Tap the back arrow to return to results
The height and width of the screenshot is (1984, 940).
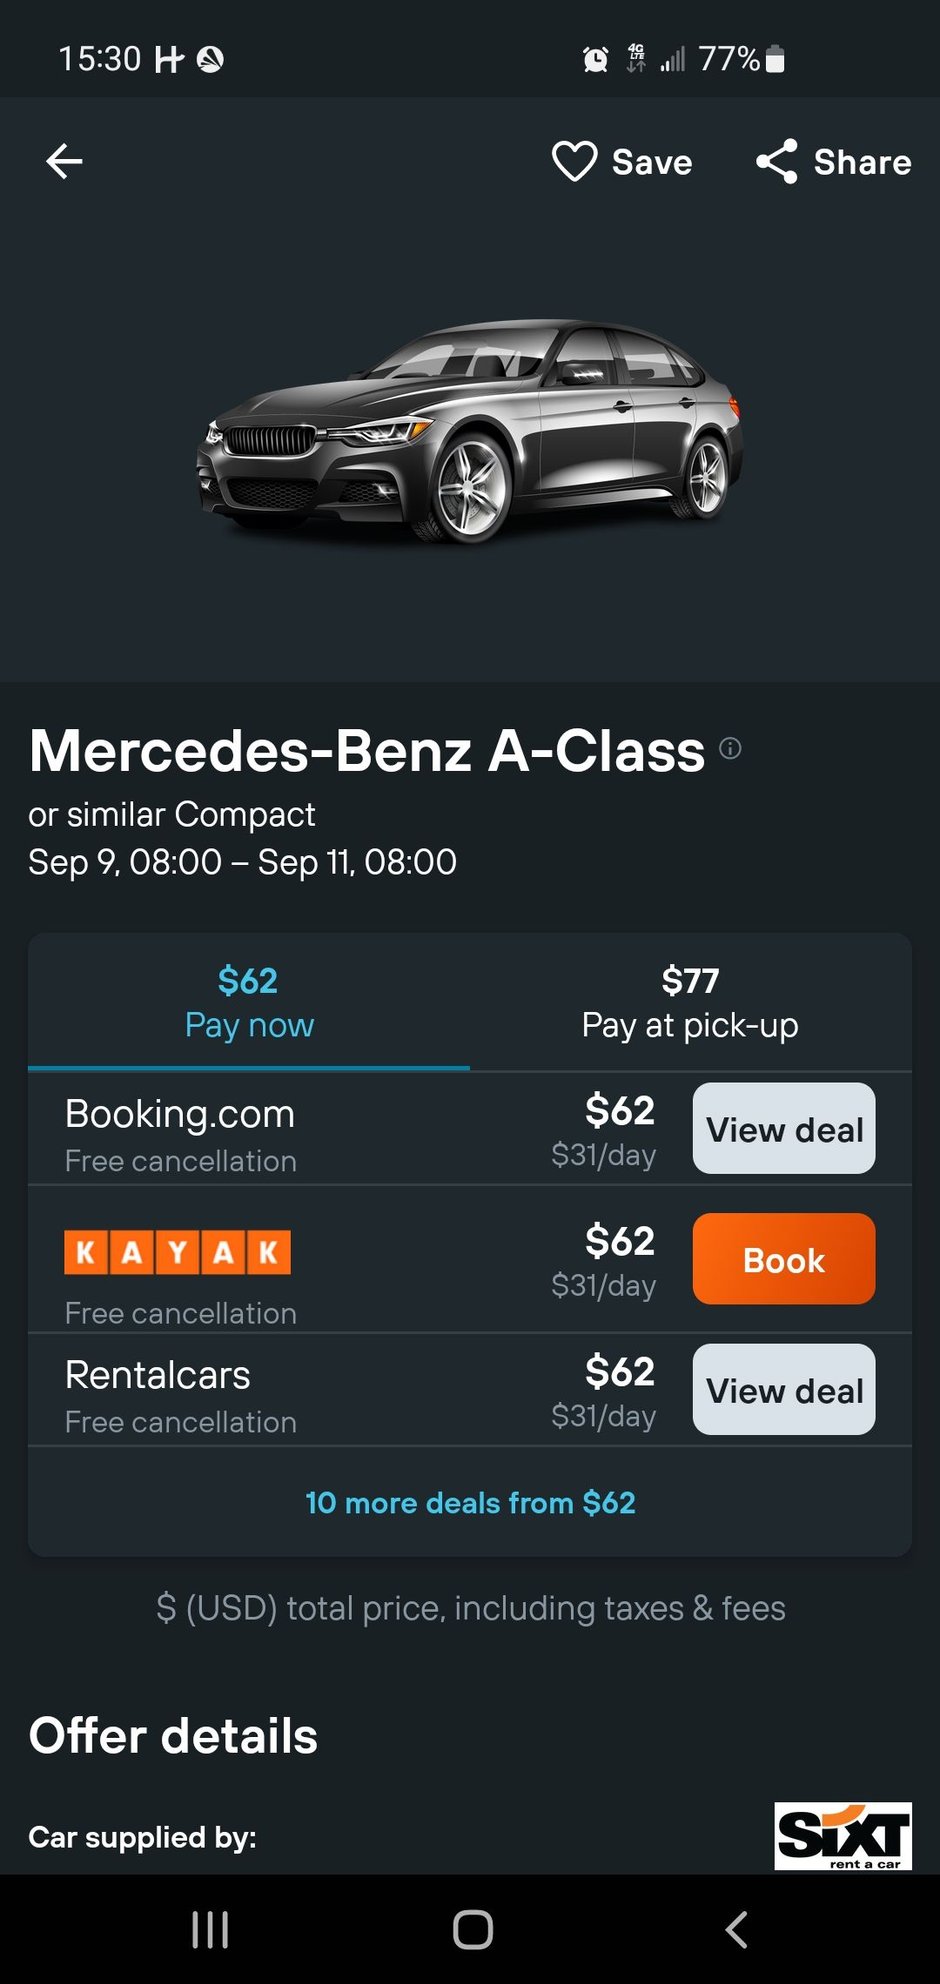pos(63,161)
